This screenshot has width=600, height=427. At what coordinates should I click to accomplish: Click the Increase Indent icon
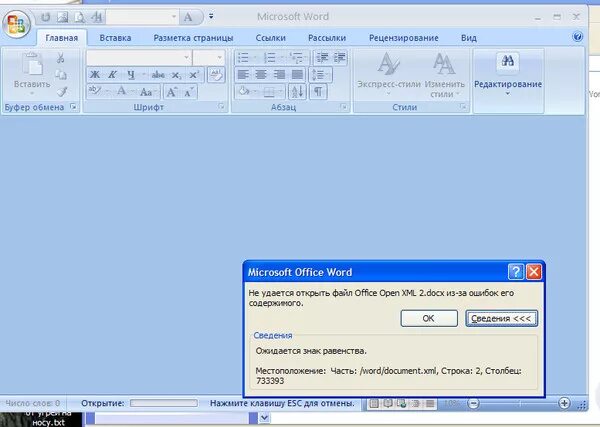339,58
